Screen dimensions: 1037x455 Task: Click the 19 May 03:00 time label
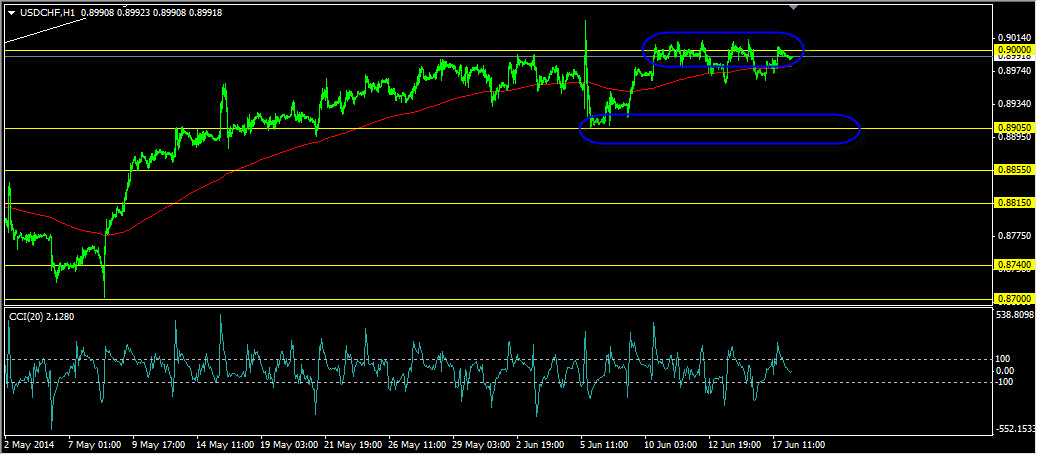(x=289, y=444)
